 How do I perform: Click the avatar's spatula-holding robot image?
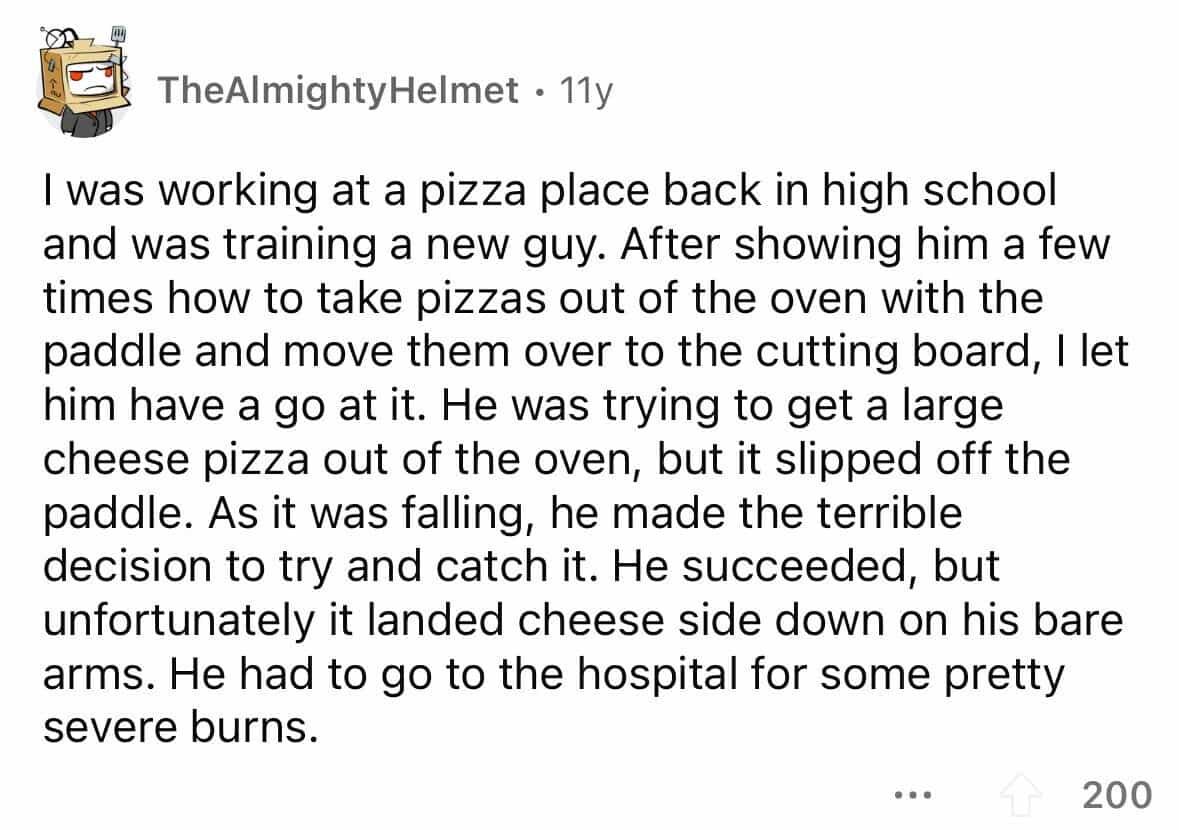pyautogui.click(x=80, y=70)
